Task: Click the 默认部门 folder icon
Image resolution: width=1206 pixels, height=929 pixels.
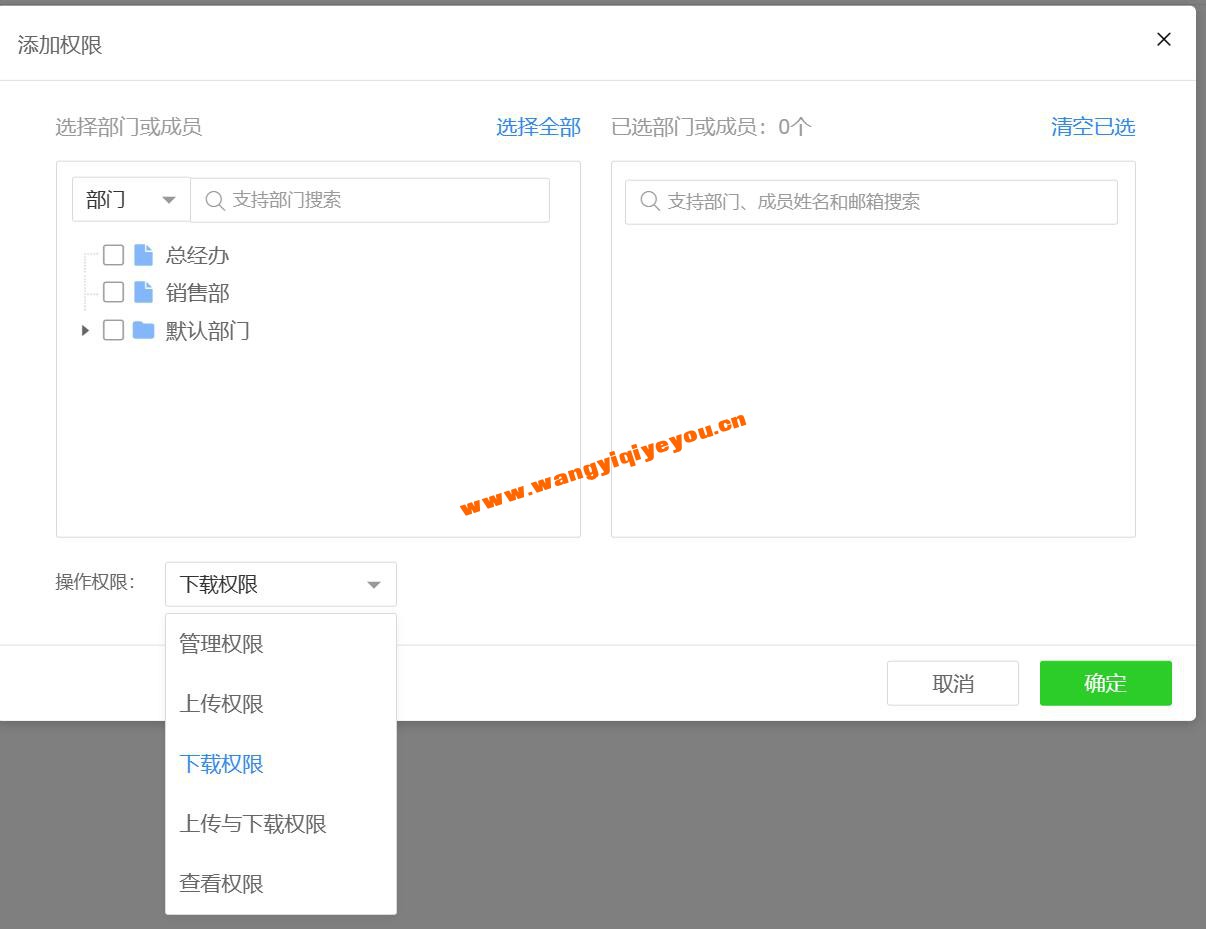Action: click(143, 330)
